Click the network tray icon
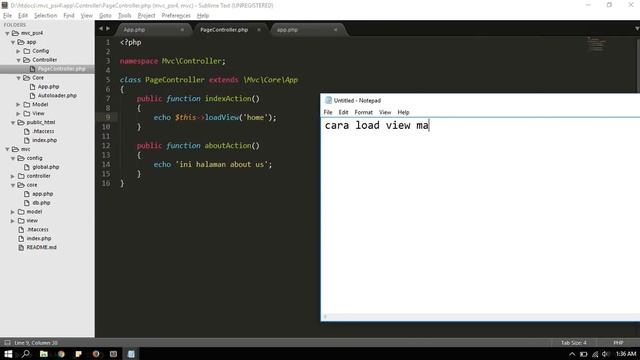 click(595, 354)
